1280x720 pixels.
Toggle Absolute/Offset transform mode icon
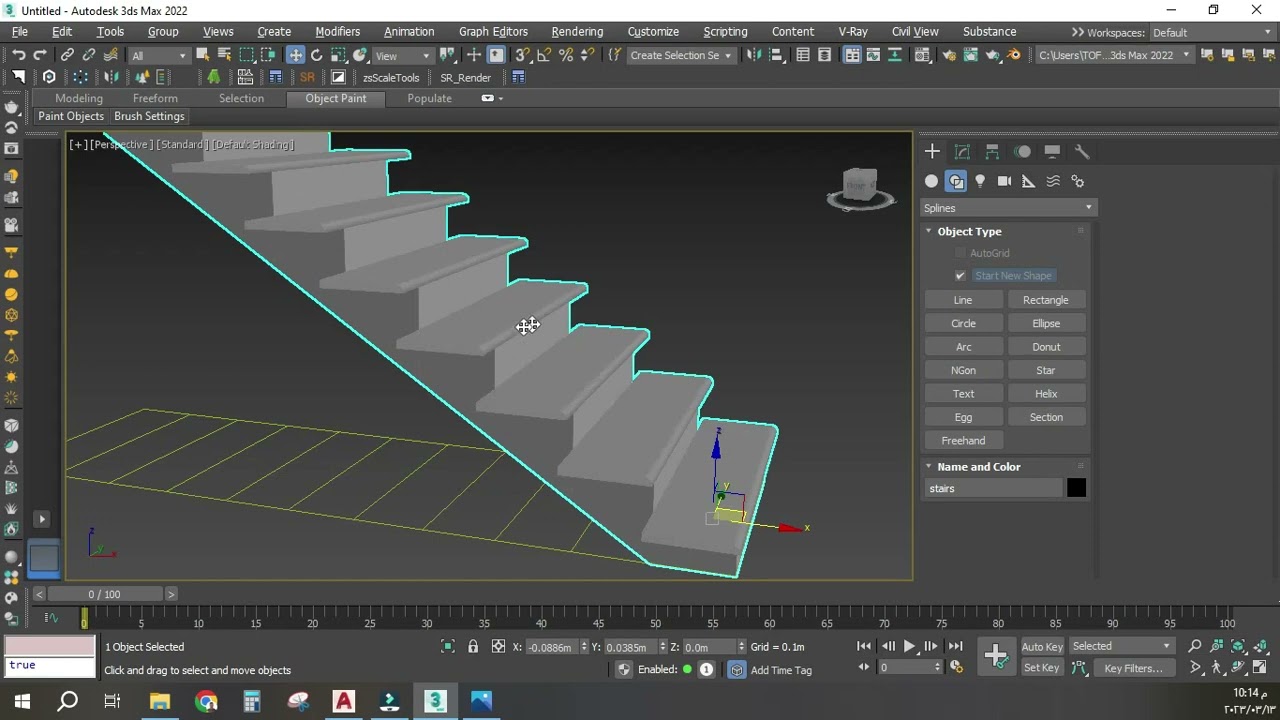pos(498,647)
